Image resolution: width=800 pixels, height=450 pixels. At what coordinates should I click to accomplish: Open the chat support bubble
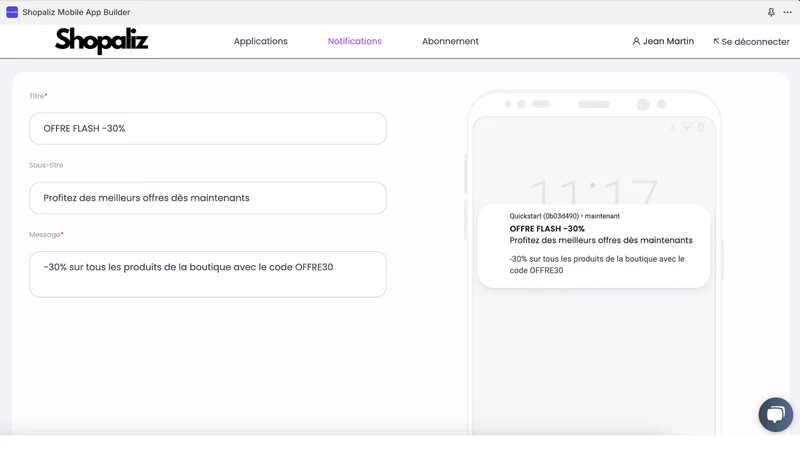[x=776, y=414]
